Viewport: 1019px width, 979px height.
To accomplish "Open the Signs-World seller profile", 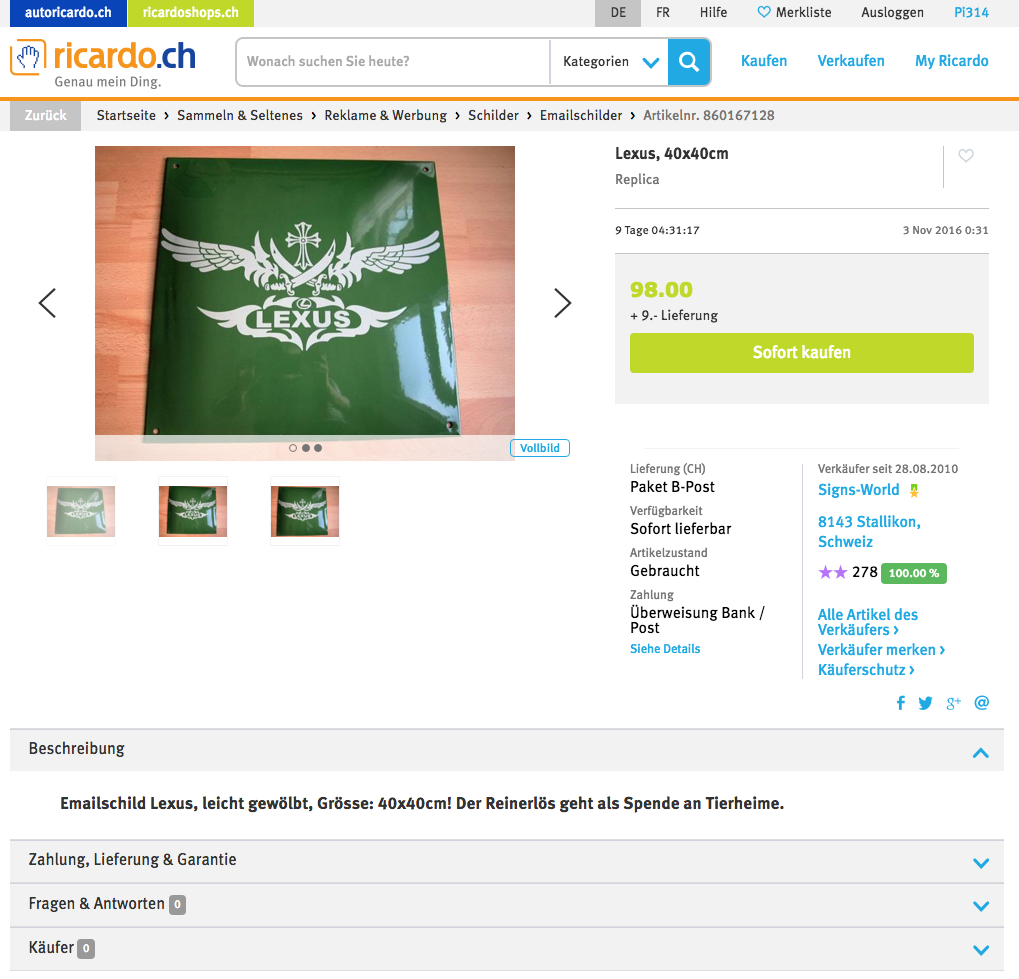I will [x=858, y=490].
